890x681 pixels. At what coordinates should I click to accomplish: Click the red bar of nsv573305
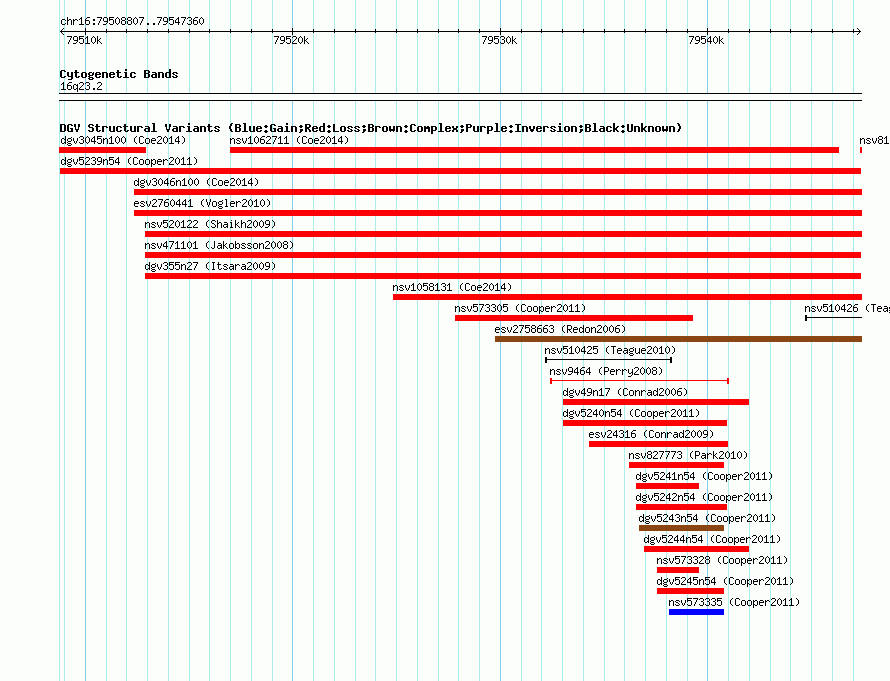click(x=574, y=318)
